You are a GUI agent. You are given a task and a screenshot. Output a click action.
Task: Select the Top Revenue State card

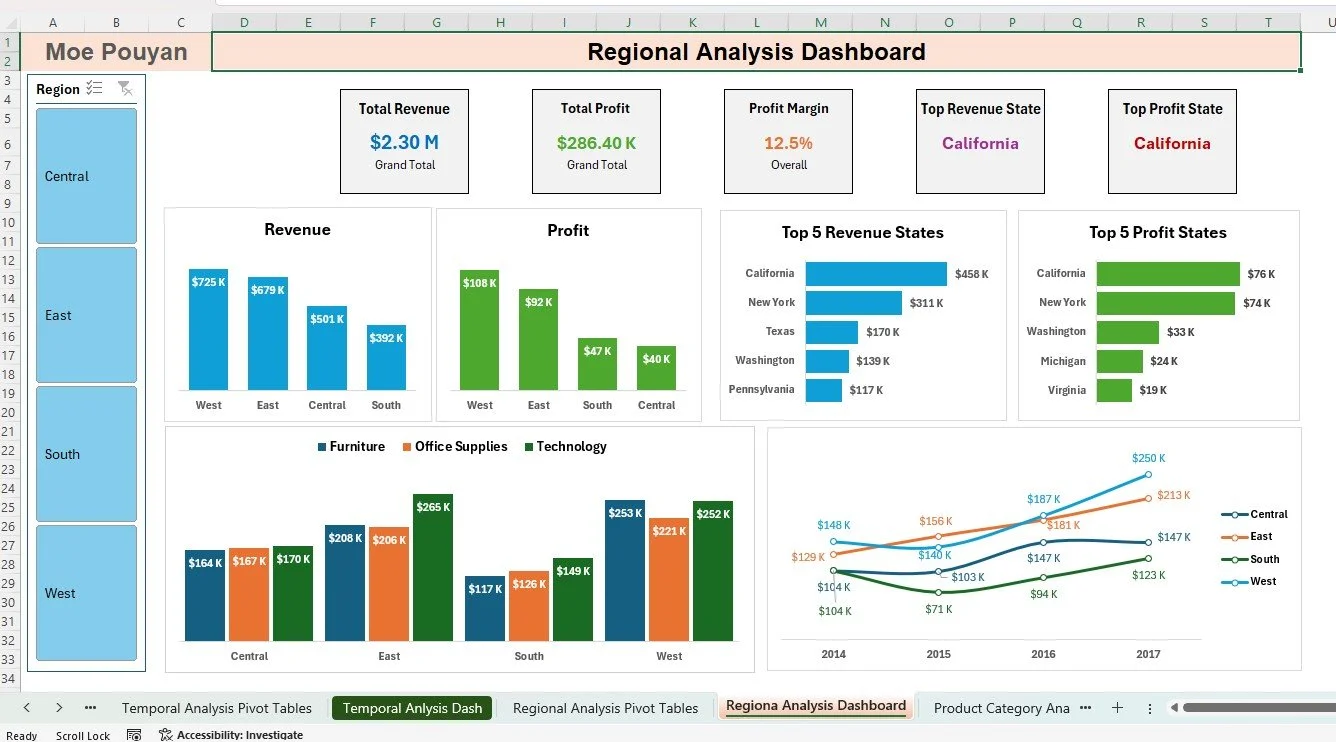(980, 141)
